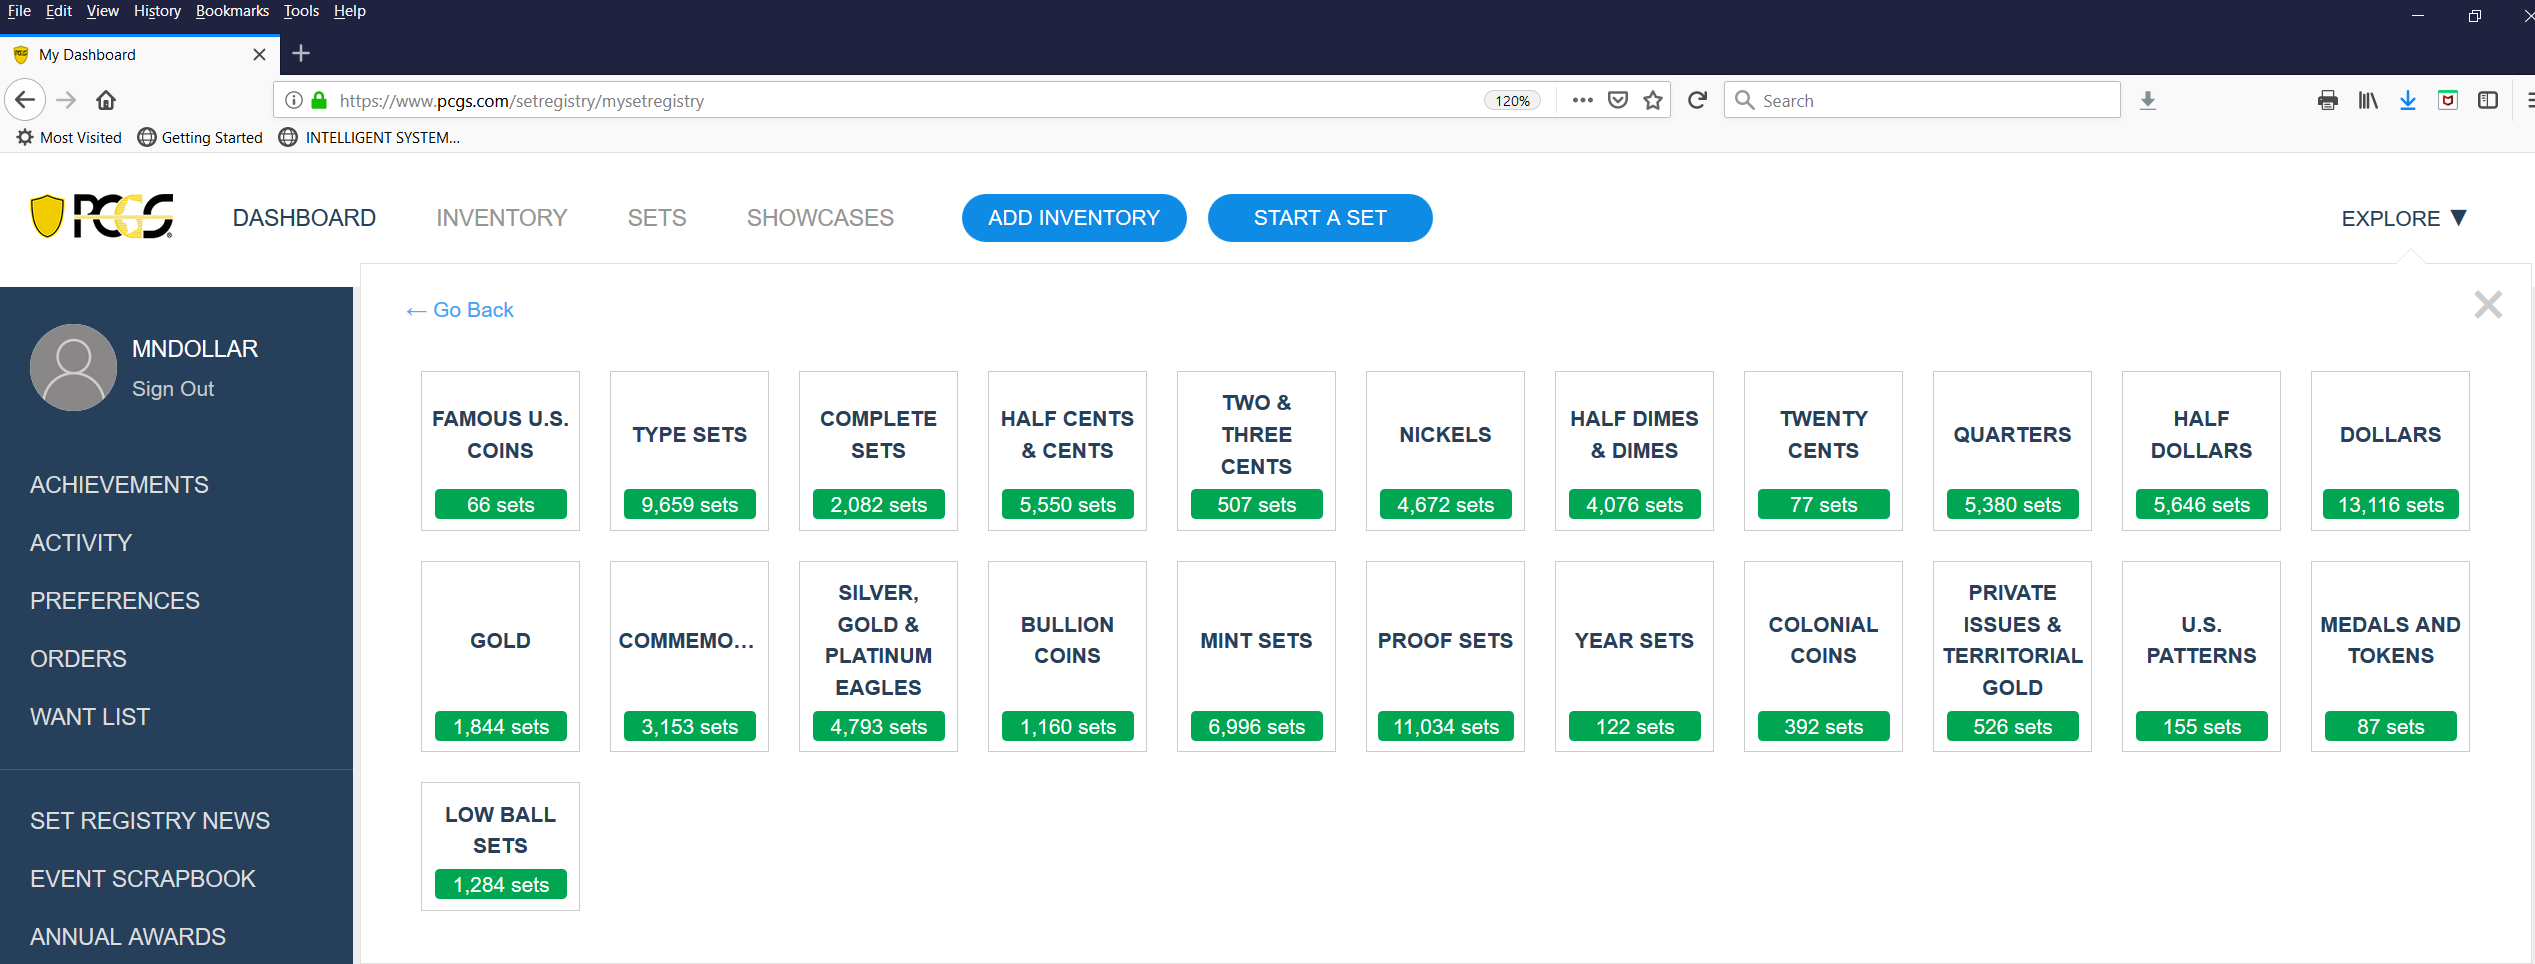Switch to the SHOWCASES tab
2535x964 pixels.
tap(820, 218)
